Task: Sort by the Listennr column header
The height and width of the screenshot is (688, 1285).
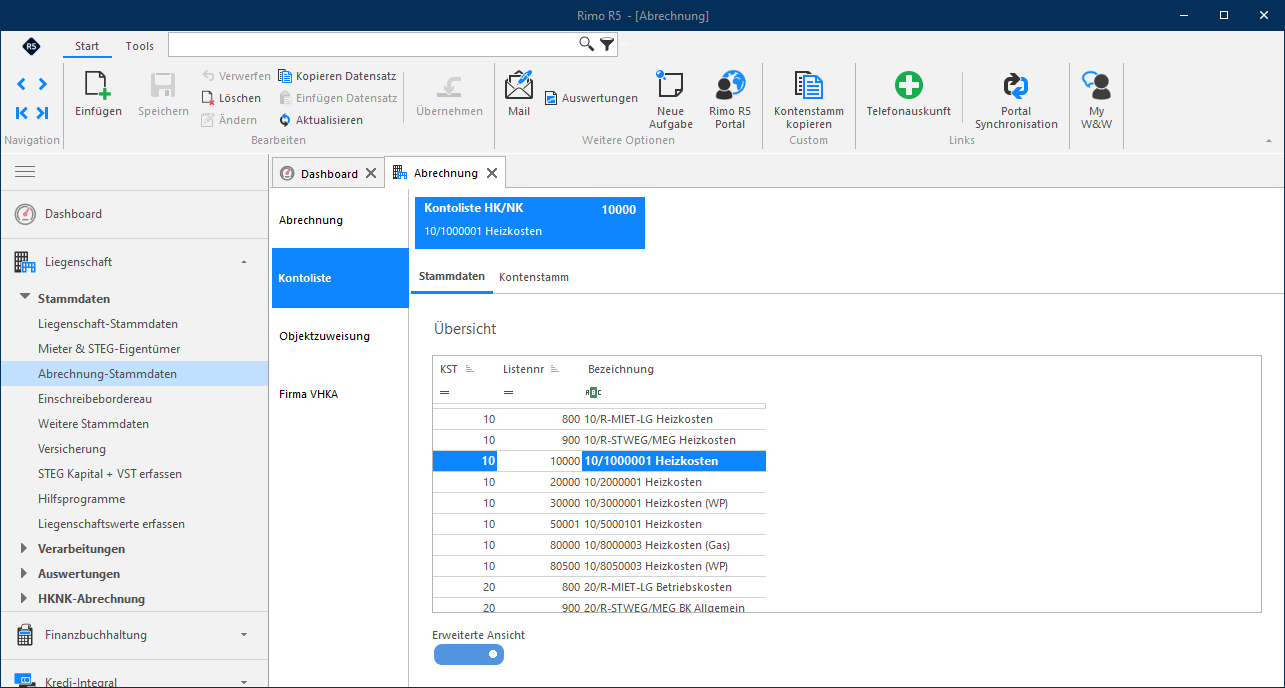Action: tap(524, 369)
